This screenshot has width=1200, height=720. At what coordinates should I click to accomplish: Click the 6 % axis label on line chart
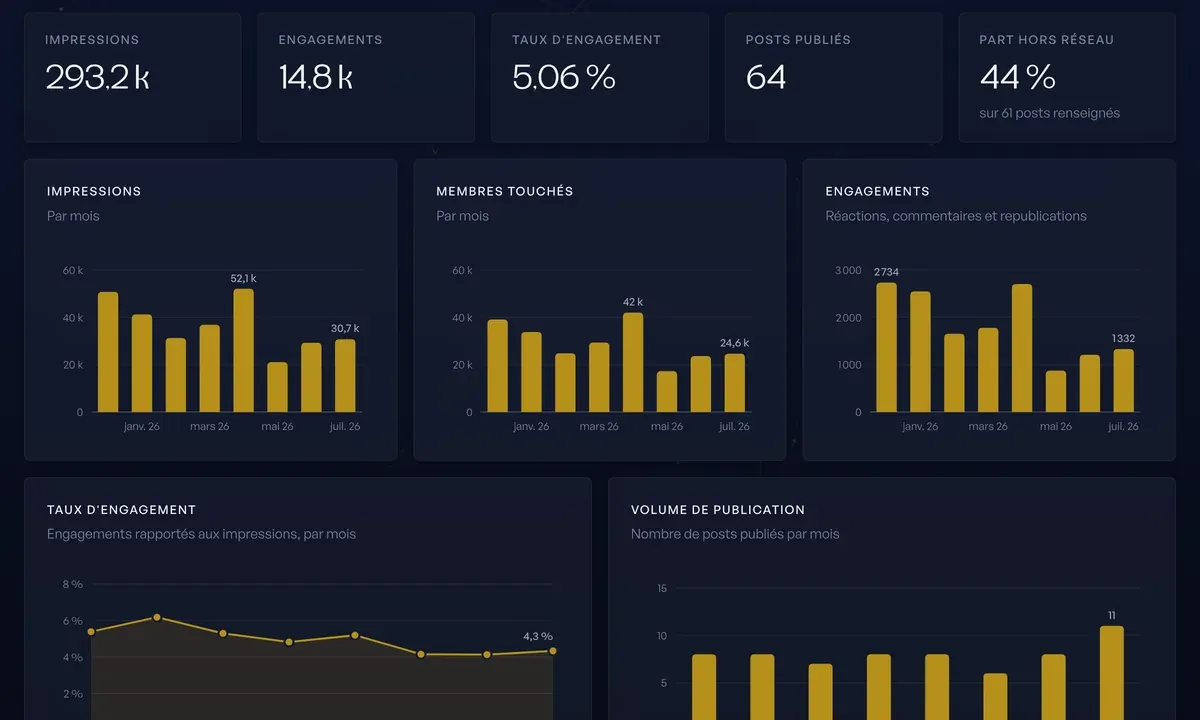click(73, 621)
